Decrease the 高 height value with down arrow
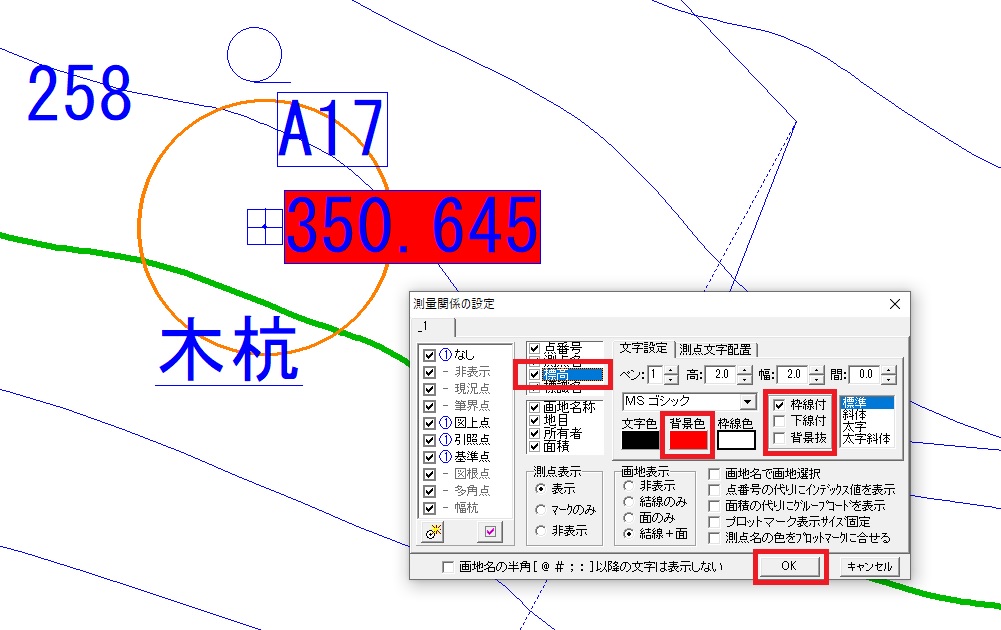The height and width of the screenshot is (630, 1001). 745,380
